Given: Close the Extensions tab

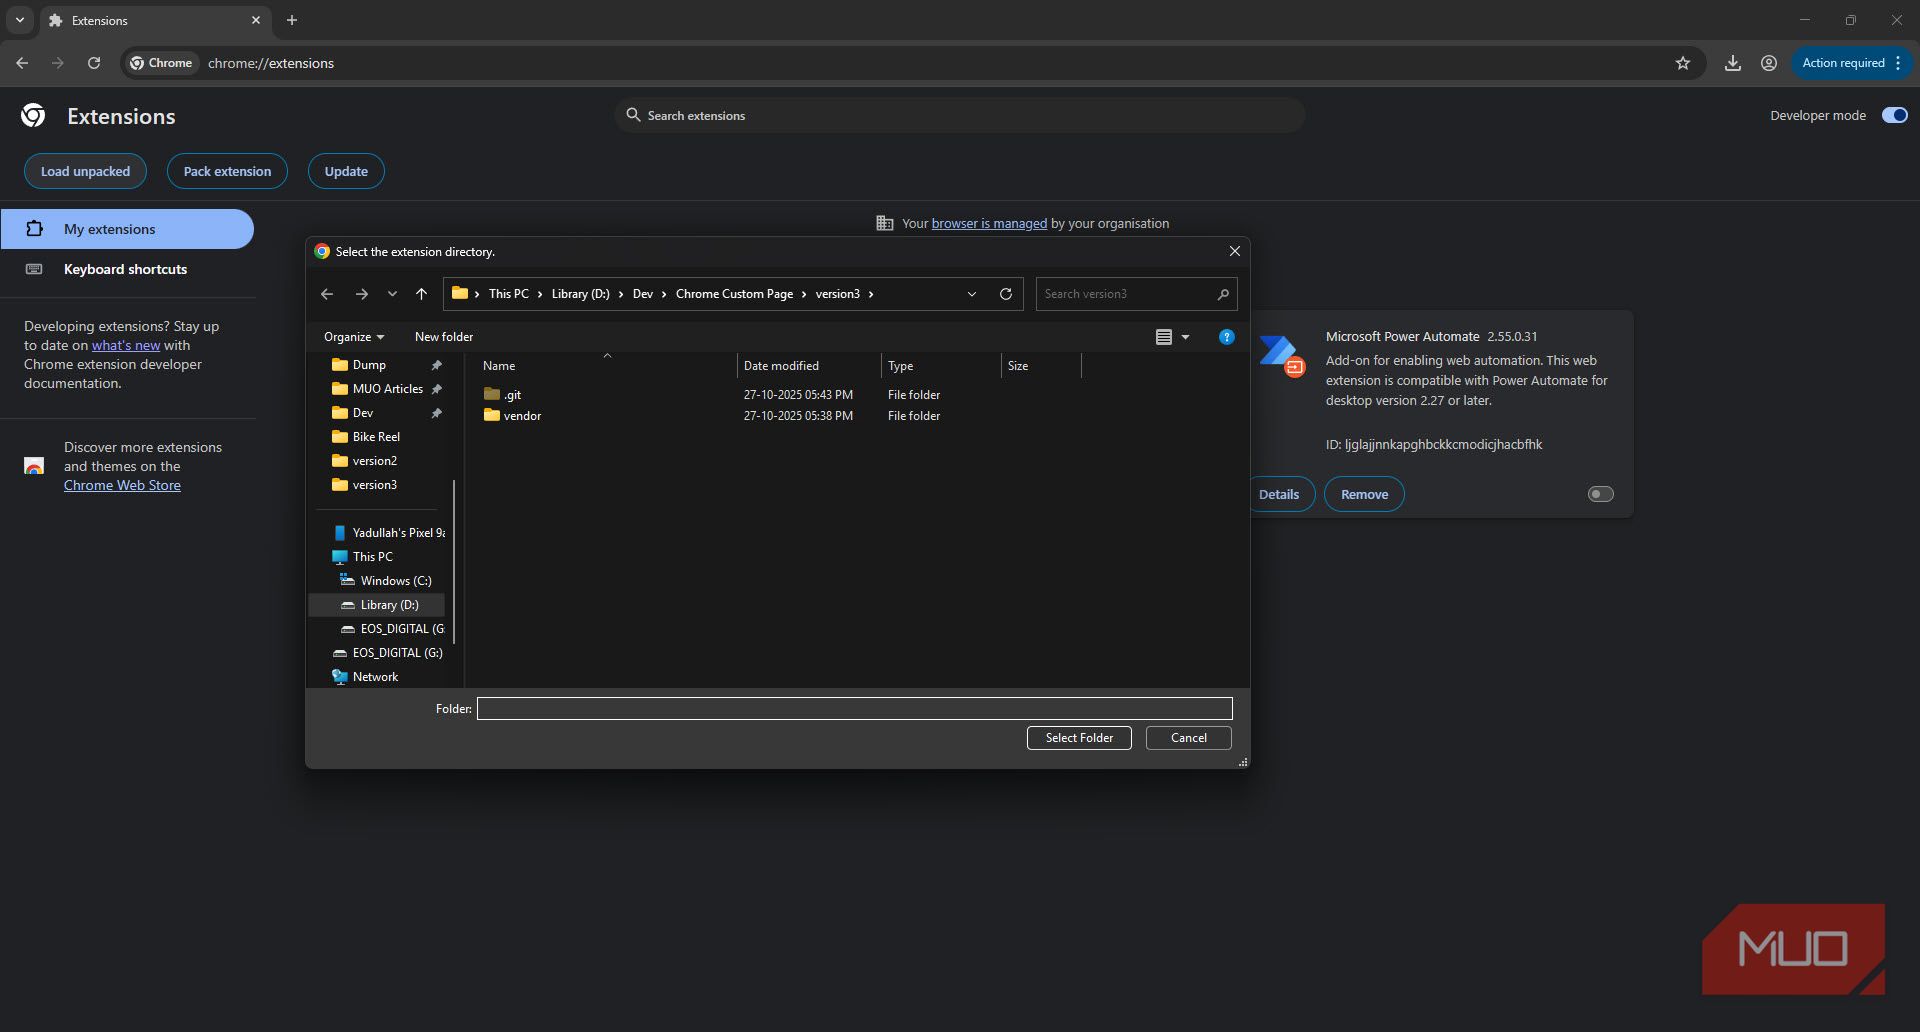Looking at the screenshot, I should [256, 20].
